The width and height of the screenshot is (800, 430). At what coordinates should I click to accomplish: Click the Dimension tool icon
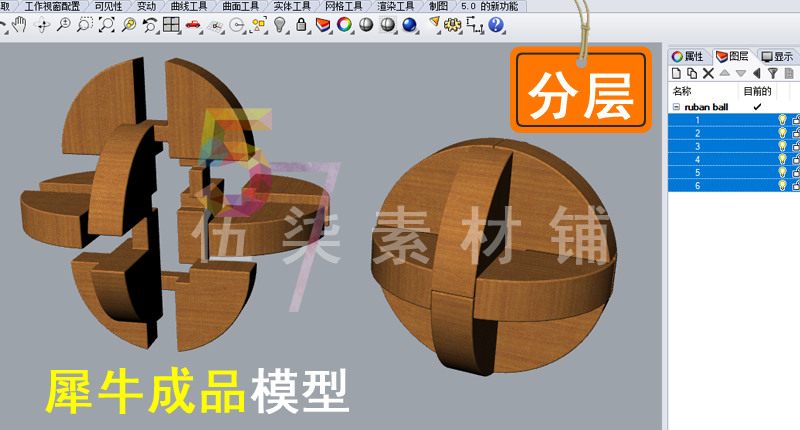[474, 24]
